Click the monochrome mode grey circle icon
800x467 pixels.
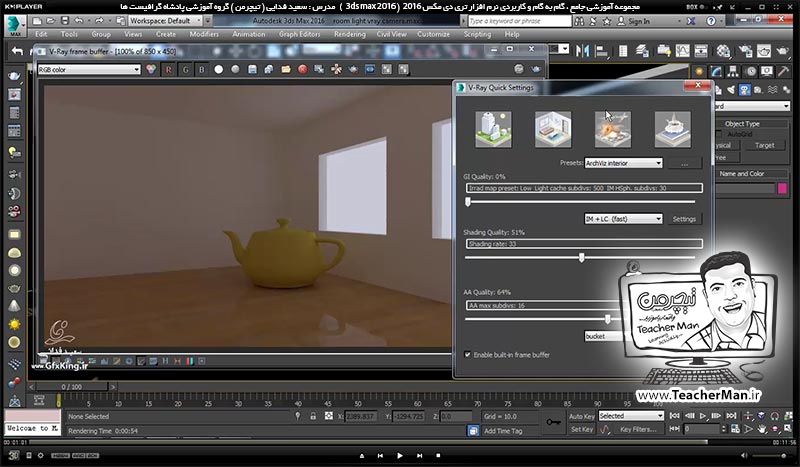point(235,69)
